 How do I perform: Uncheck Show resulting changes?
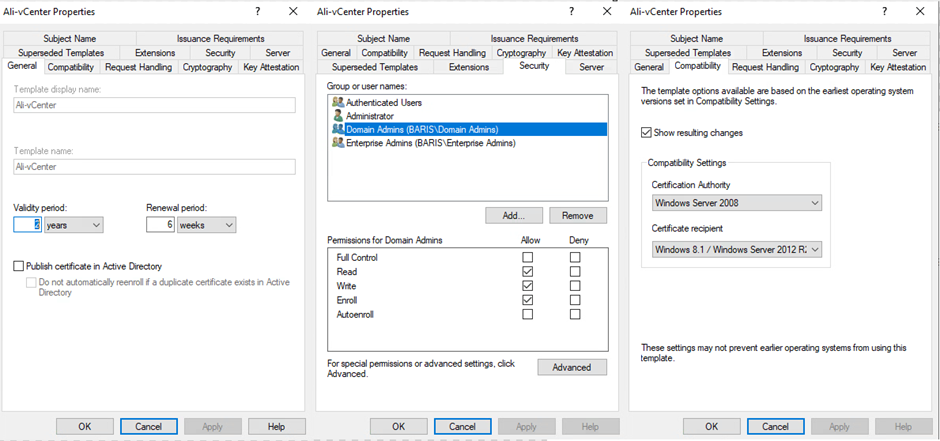pyautogui.click(x=646, y=132)
